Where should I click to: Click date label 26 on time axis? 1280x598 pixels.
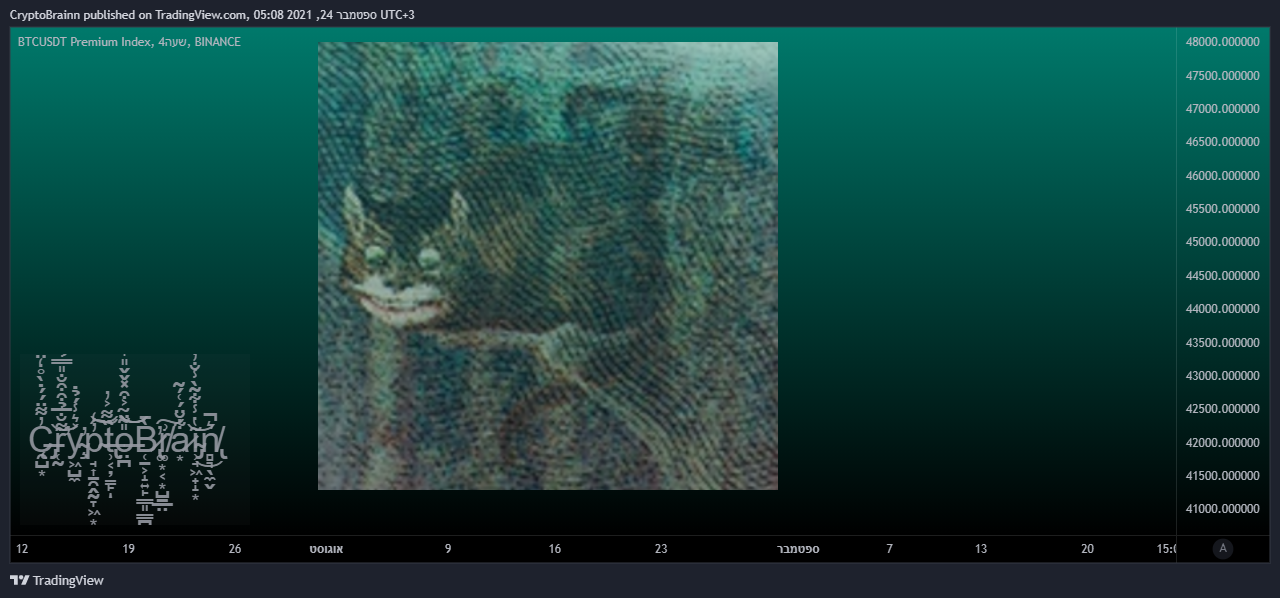(x=235, y=548)
